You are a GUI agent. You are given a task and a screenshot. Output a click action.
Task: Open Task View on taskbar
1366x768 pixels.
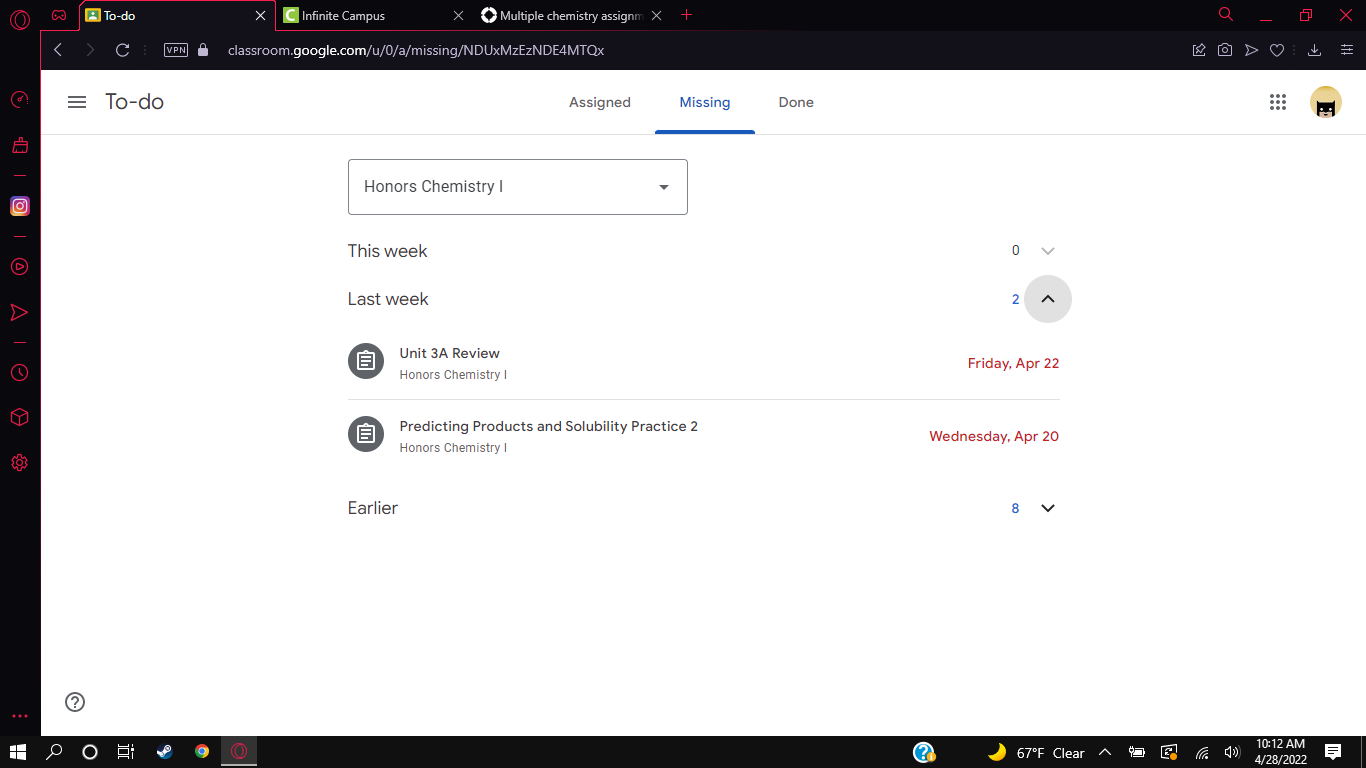pos(126,752)
